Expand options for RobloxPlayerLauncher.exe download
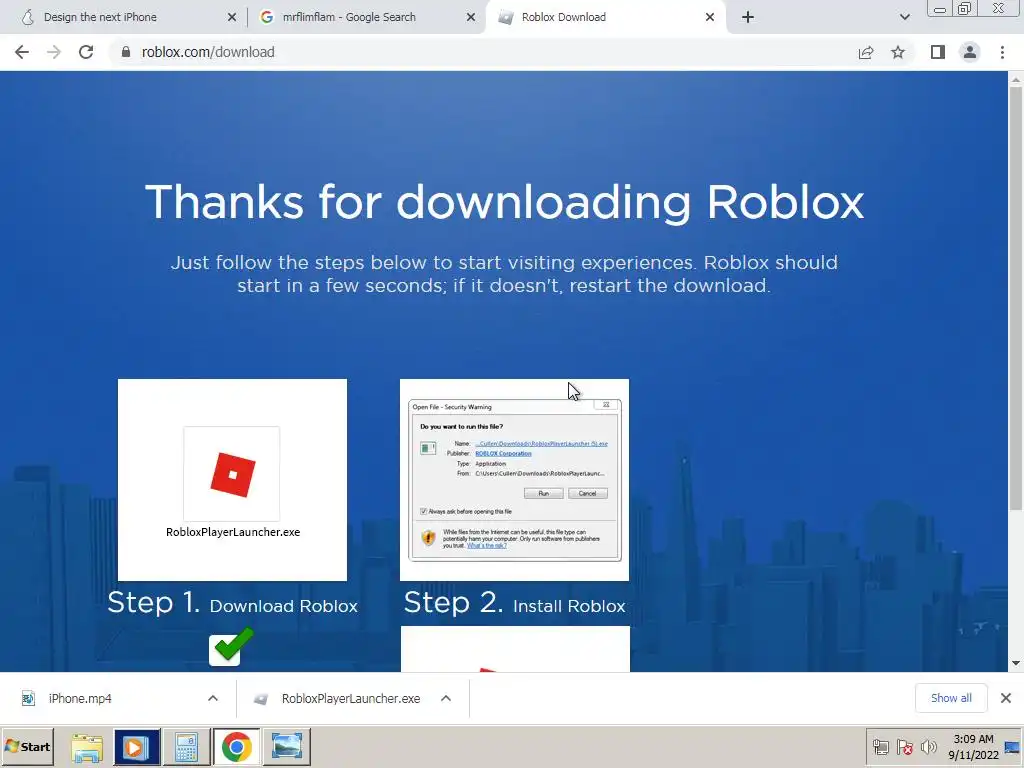Image resolution: width=1024 pixels, height=768 pixels. (x=446, y=698)
